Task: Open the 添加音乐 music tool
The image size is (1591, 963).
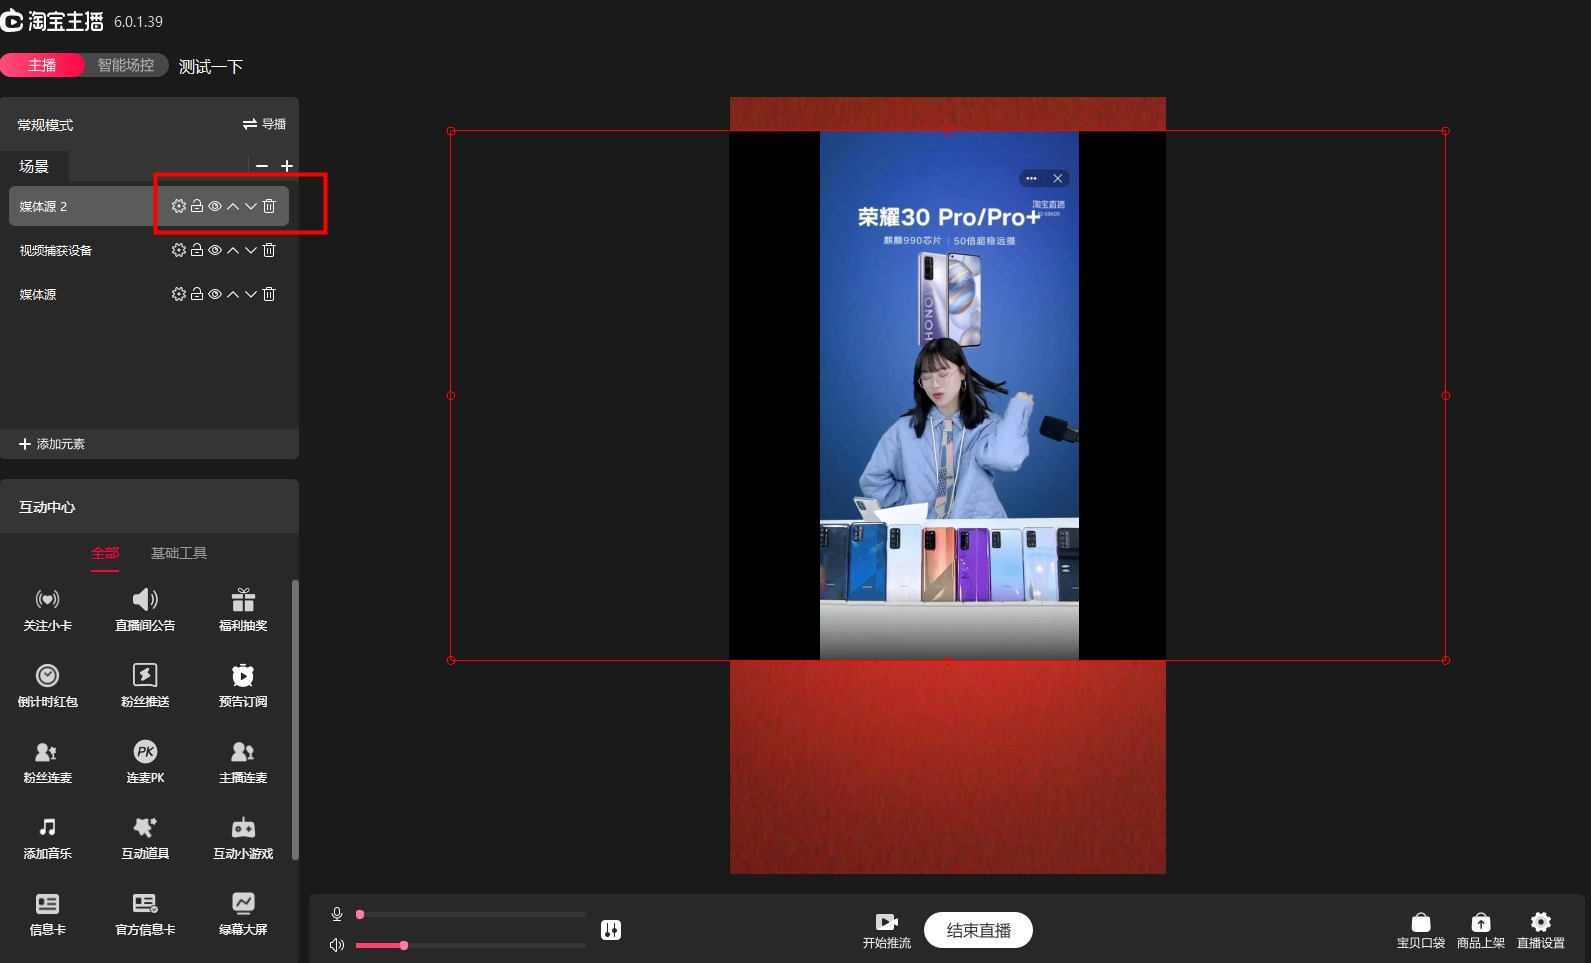Action: 47,838
